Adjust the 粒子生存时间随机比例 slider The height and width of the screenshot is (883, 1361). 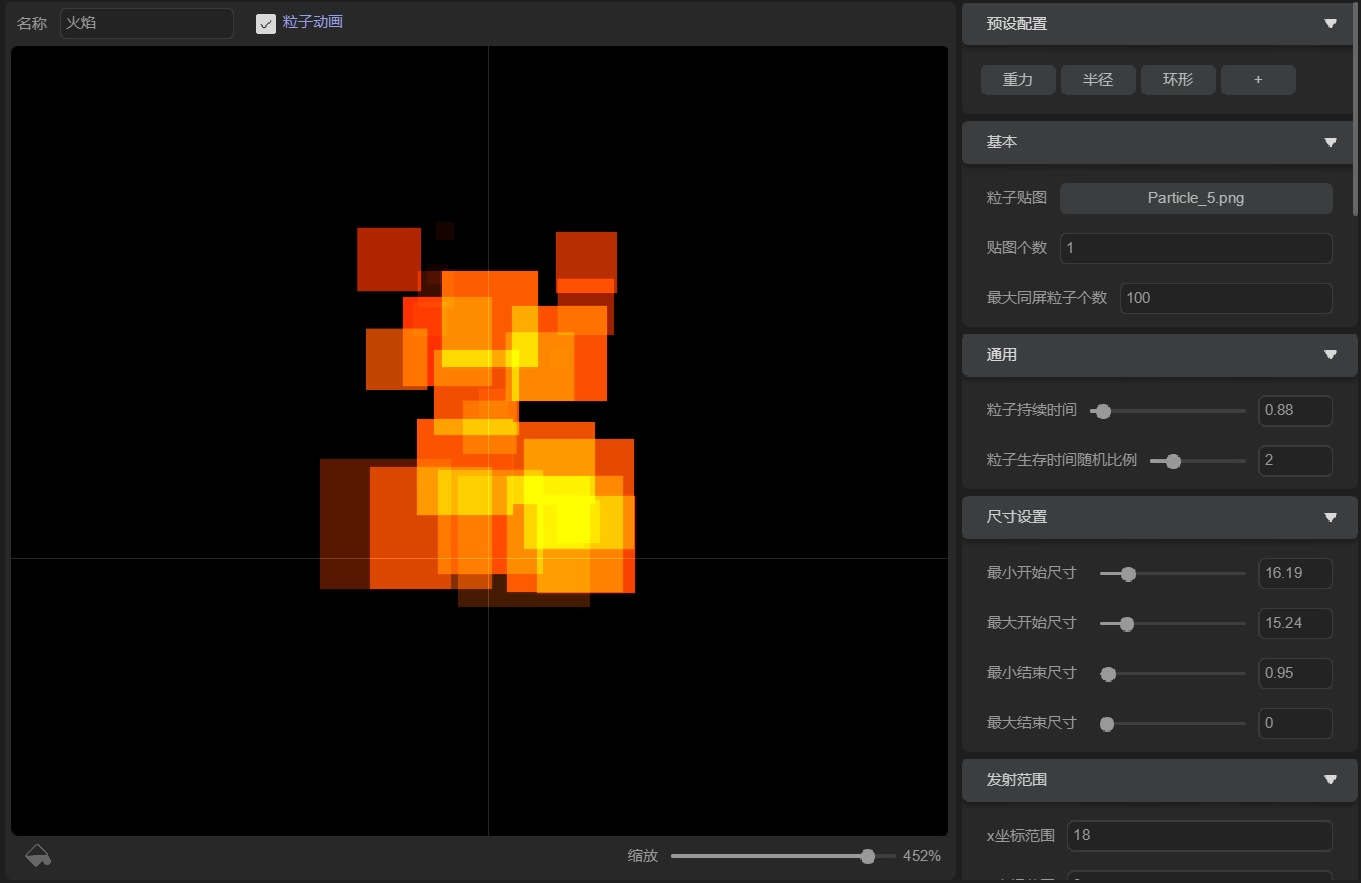[x=1198, y=461]
